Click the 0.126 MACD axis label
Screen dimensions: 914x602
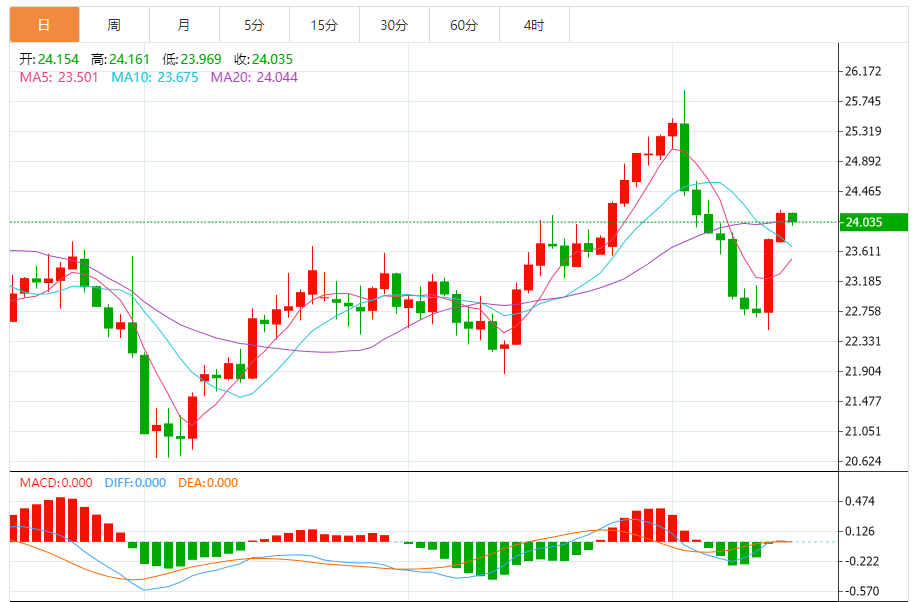[860, 531]
